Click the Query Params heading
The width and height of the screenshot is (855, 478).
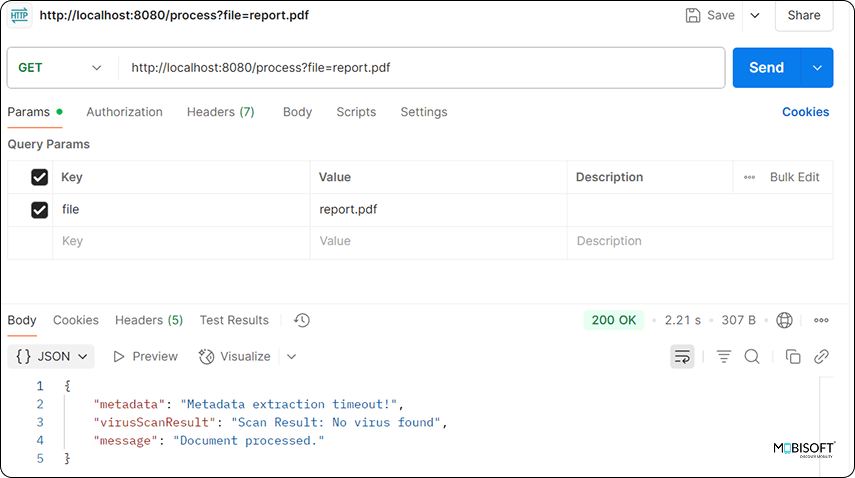click(x=49, y=144)
